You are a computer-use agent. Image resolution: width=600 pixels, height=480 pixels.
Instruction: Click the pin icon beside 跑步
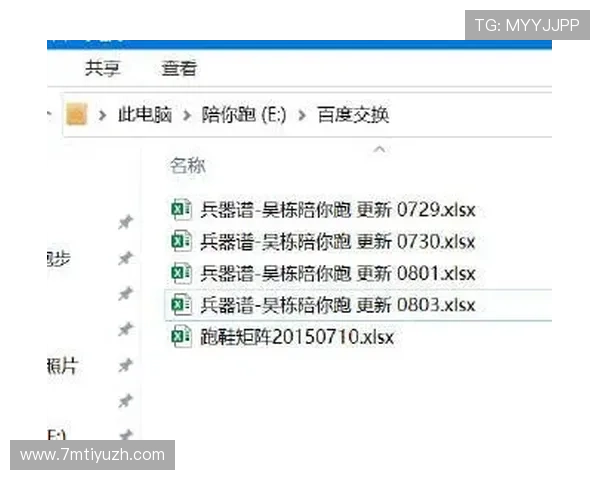point(126,258)
